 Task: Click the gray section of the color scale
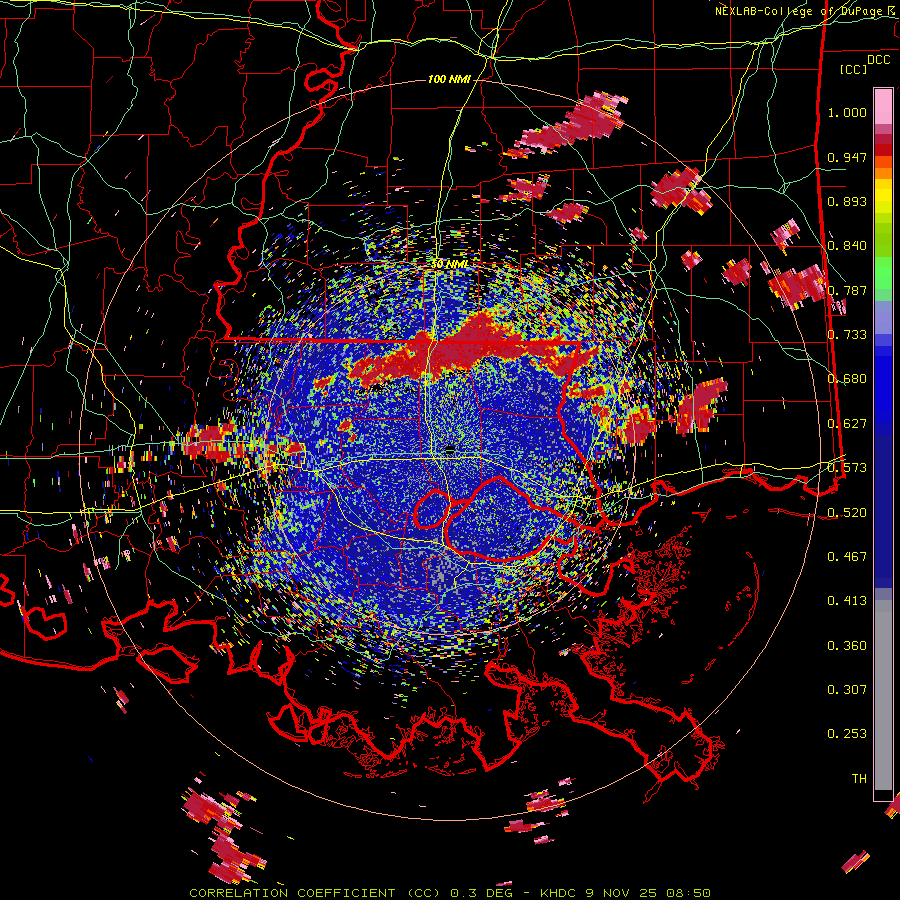coord(883,695)
